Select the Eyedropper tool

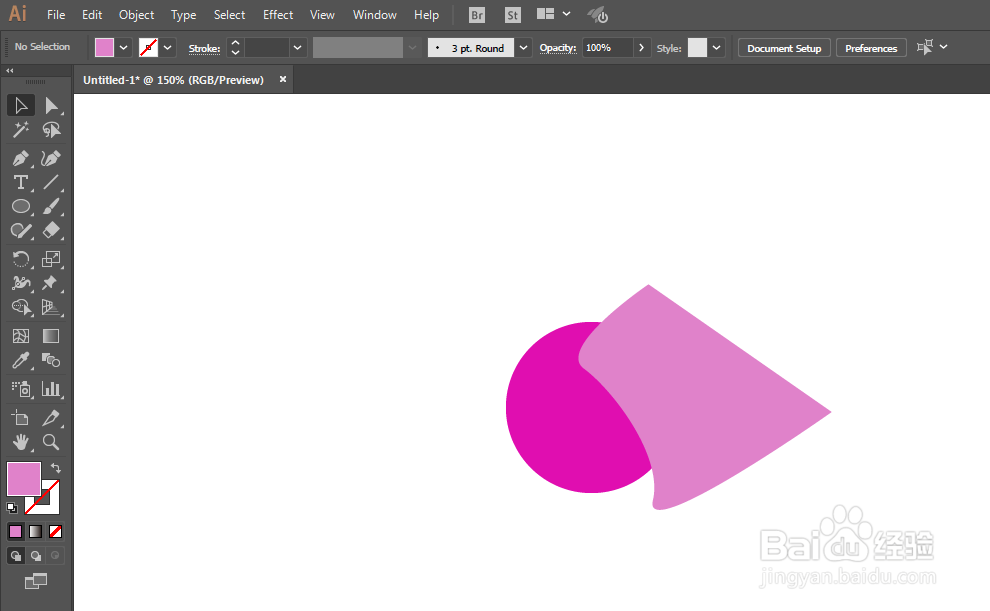tap(21, 360)
